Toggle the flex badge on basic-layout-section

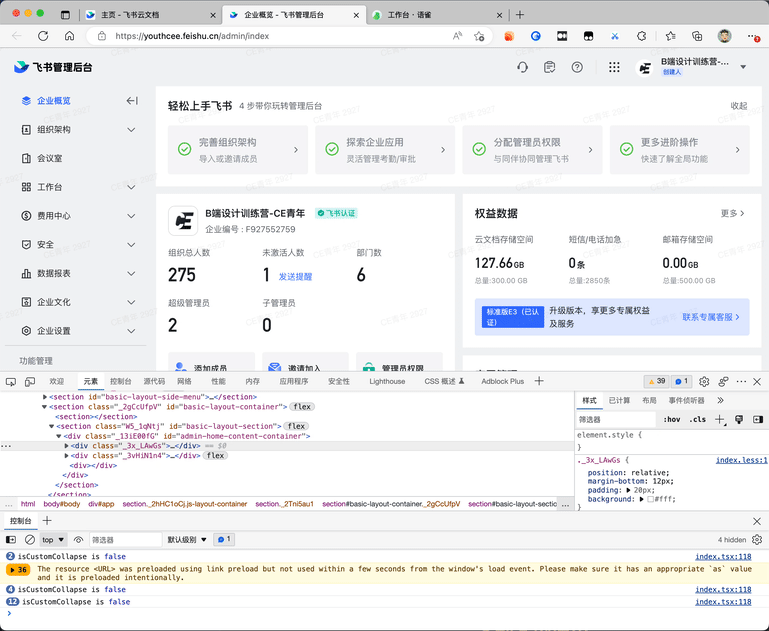click(x=296, y=426)
